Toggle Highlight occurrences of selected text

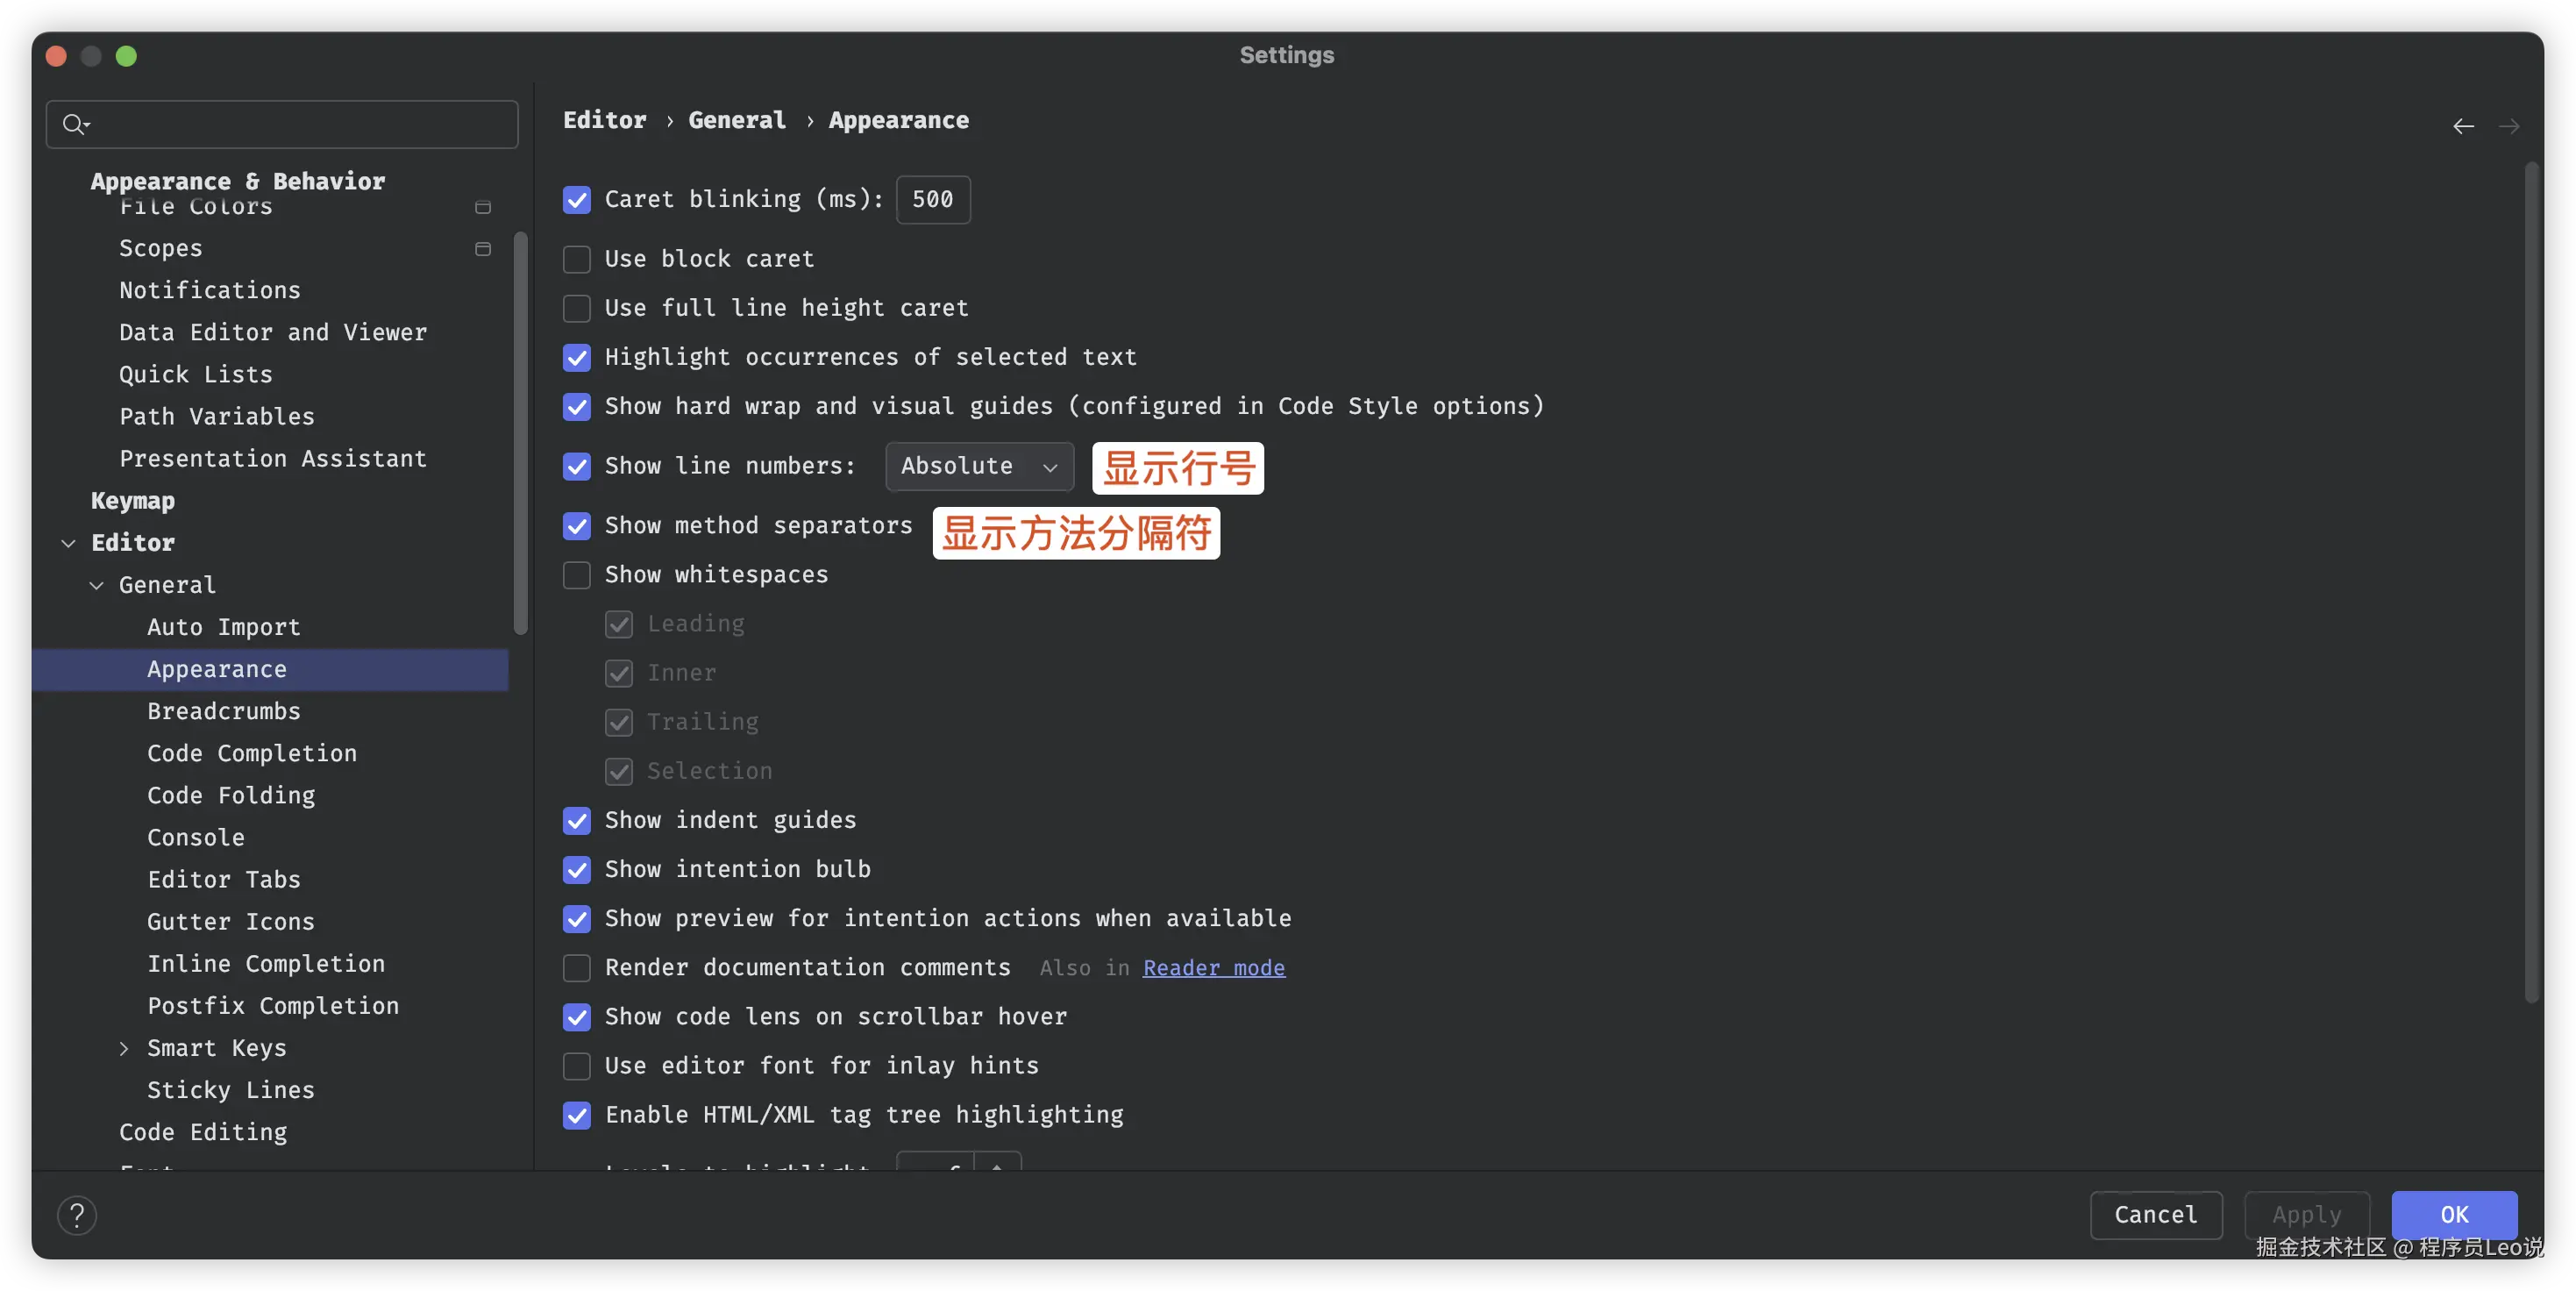(x=577, y=358)
